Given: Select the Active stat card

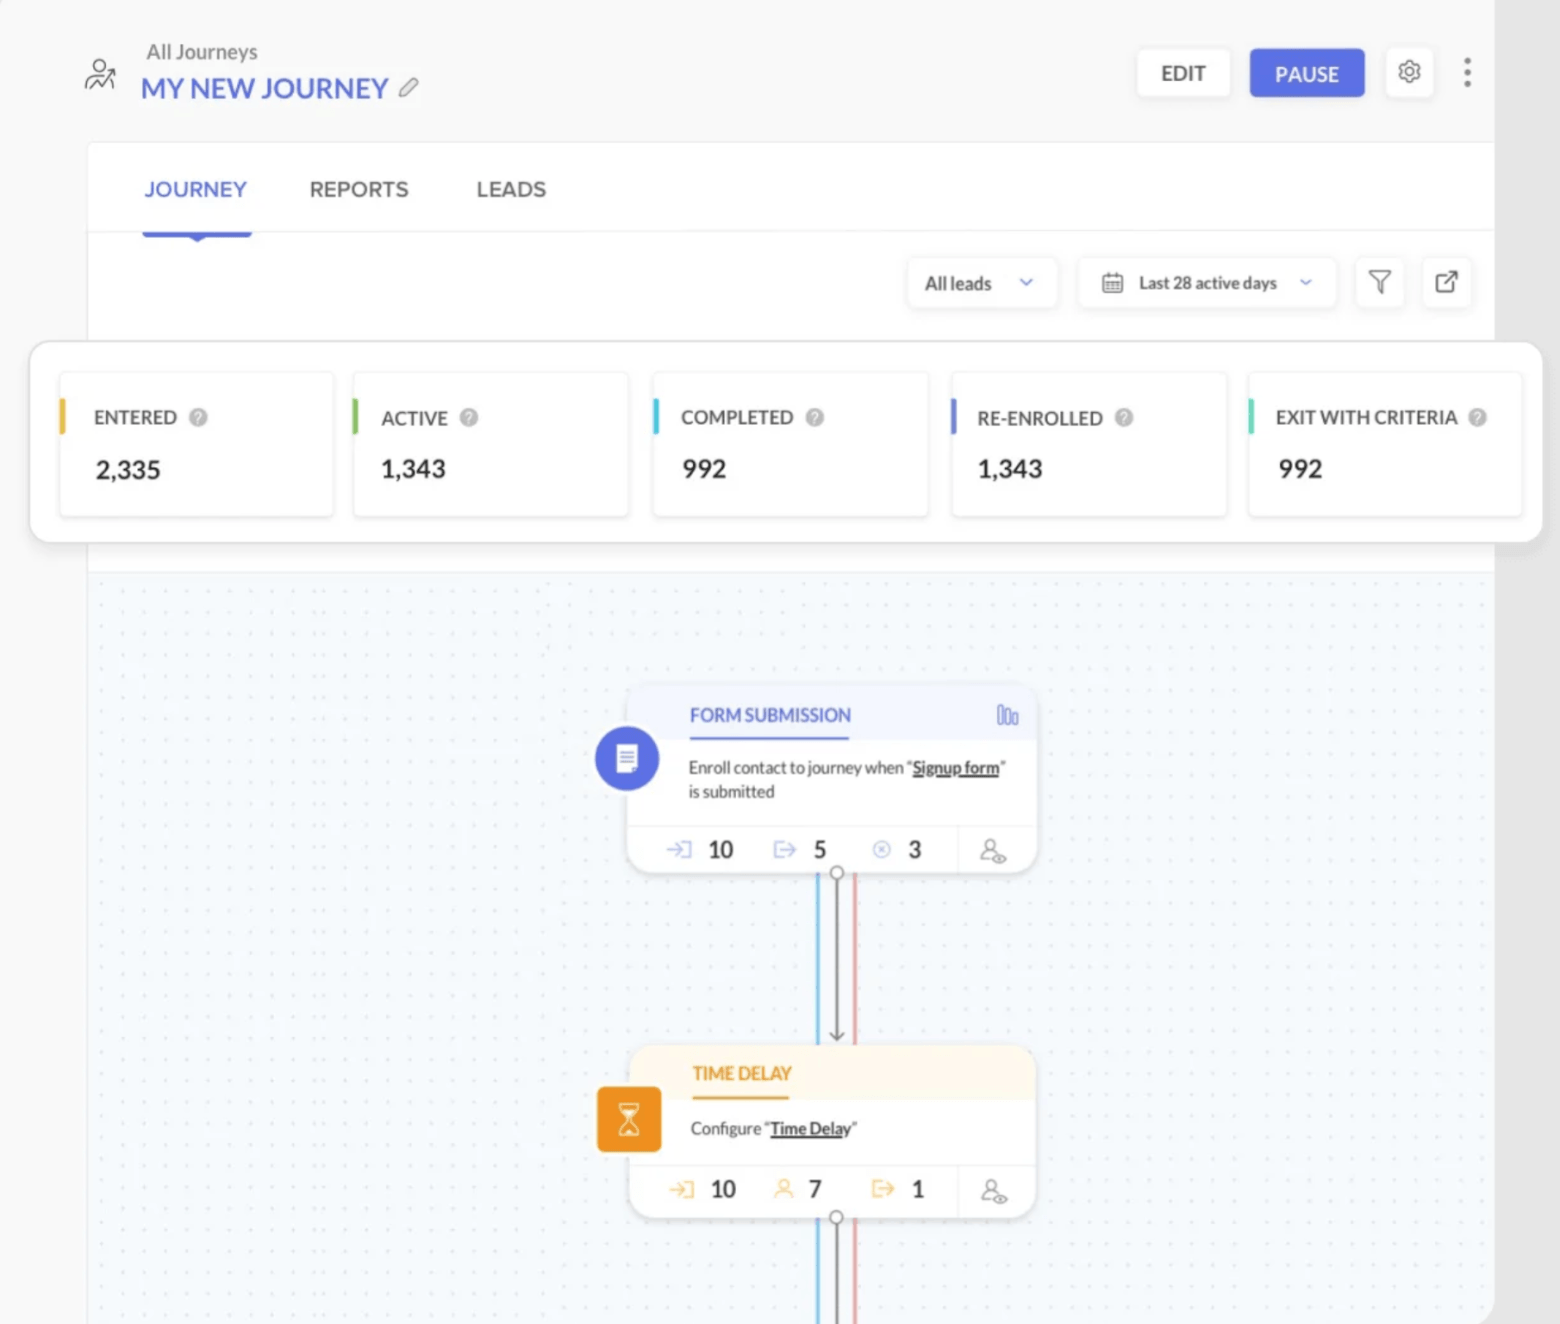Looking at the screenshot, I should (491, 444).
